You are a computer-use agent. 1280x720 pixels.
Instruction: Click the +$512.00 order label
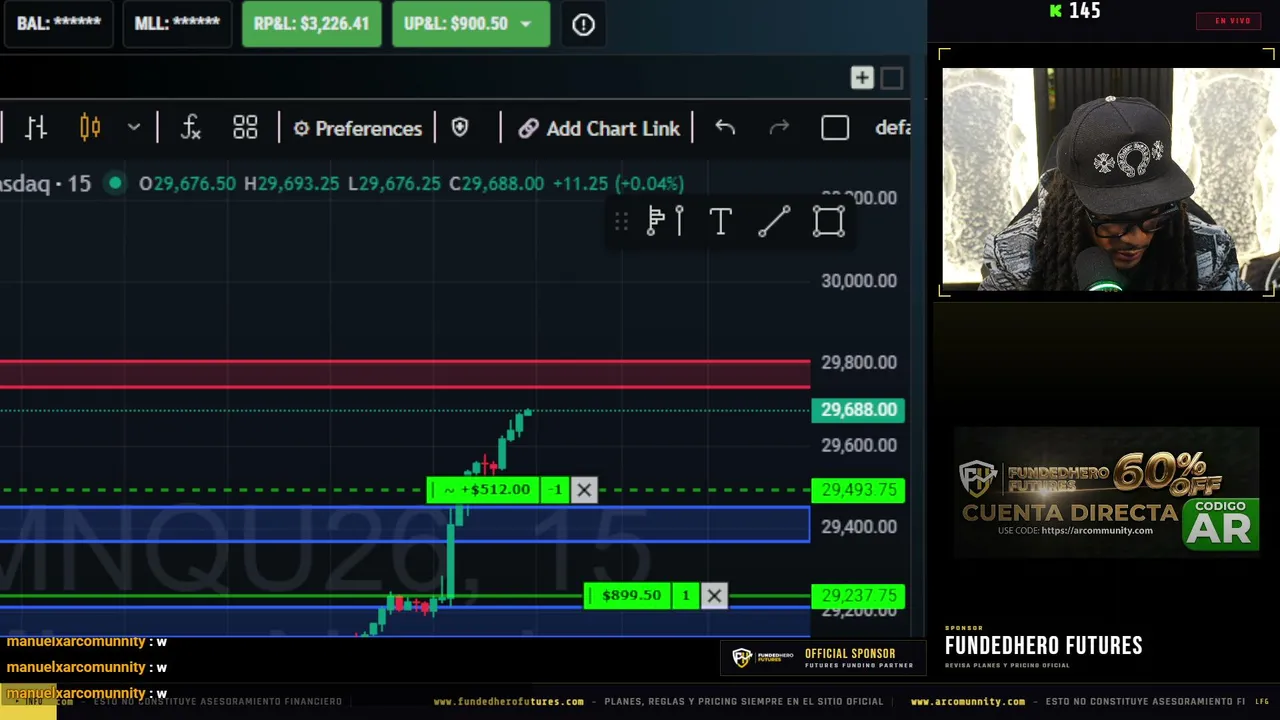click(x=485, y=490)
